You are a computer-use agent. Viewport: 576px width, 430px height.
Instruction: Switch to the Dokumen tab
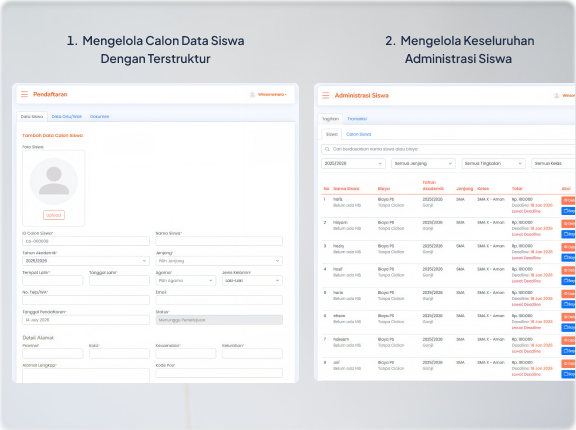pyautogui.click(x=100, y=116)
